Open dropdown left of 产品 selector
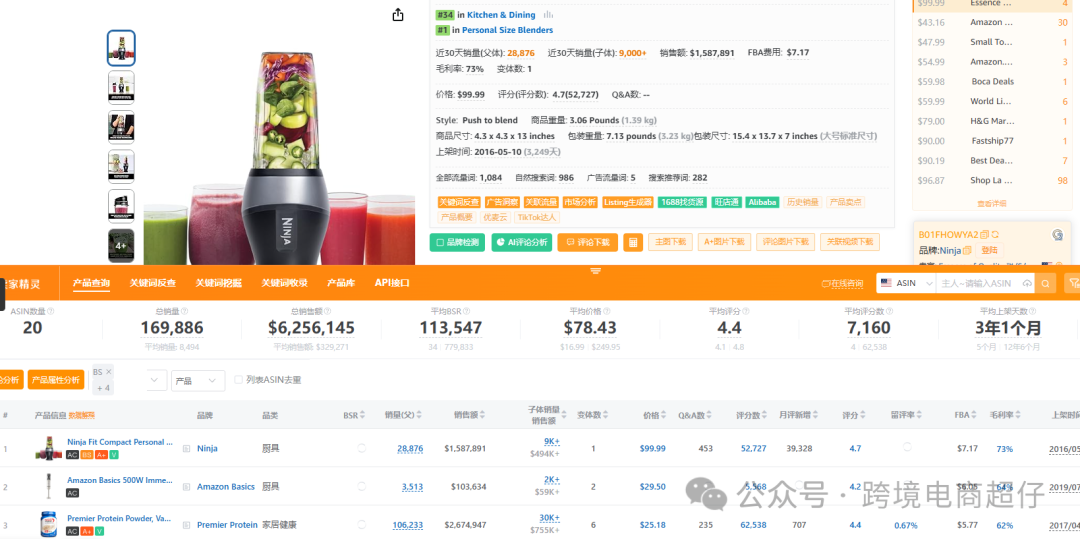The image size is (1080, 539). tap(157, 380)
